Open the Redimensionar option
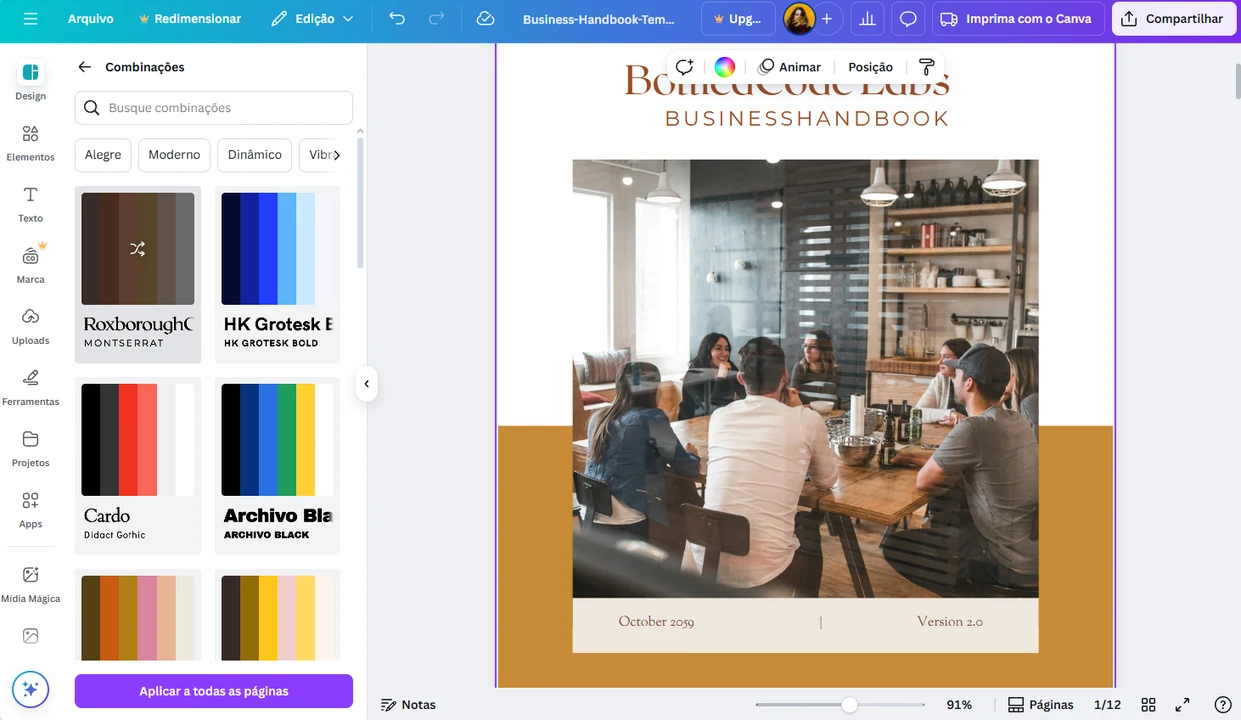 tap(190, 19)
